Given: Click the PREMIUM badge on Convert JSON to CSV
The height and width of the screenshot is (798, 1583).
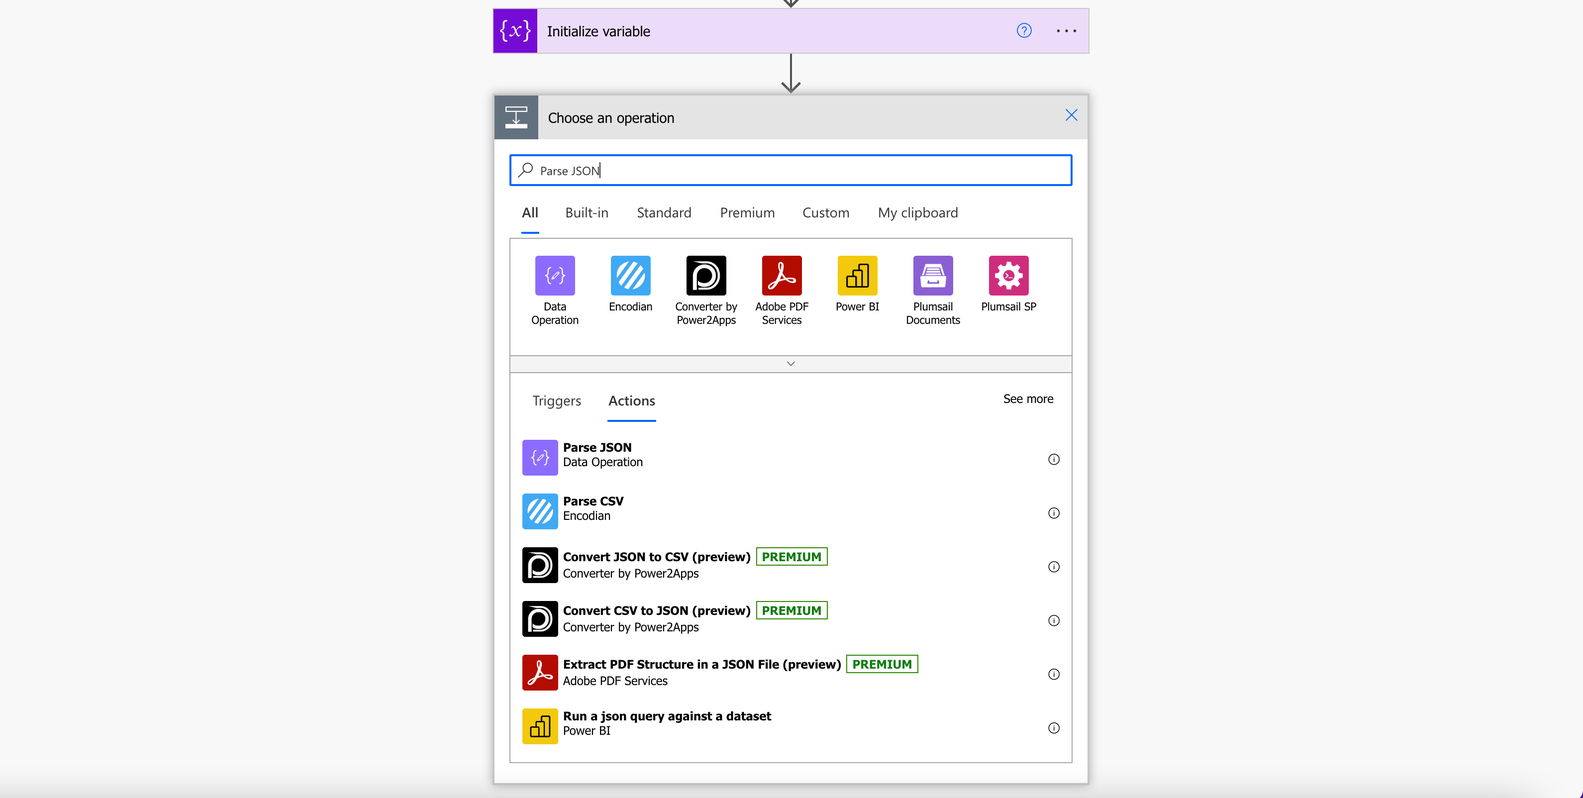Looking at the screenshot, I should (792, 557).
